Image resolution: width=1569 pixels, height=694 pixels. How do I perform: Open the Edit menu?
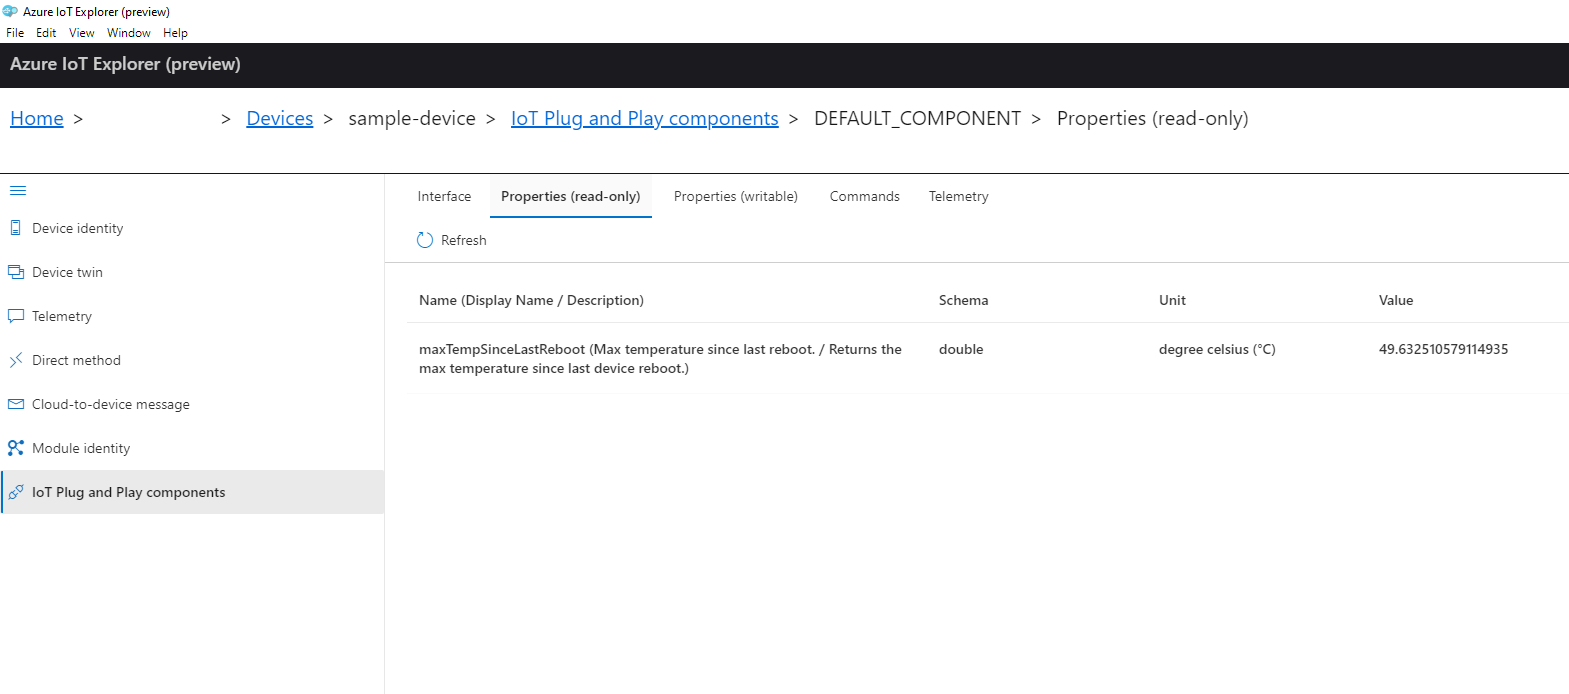click(x=46, y=33)
